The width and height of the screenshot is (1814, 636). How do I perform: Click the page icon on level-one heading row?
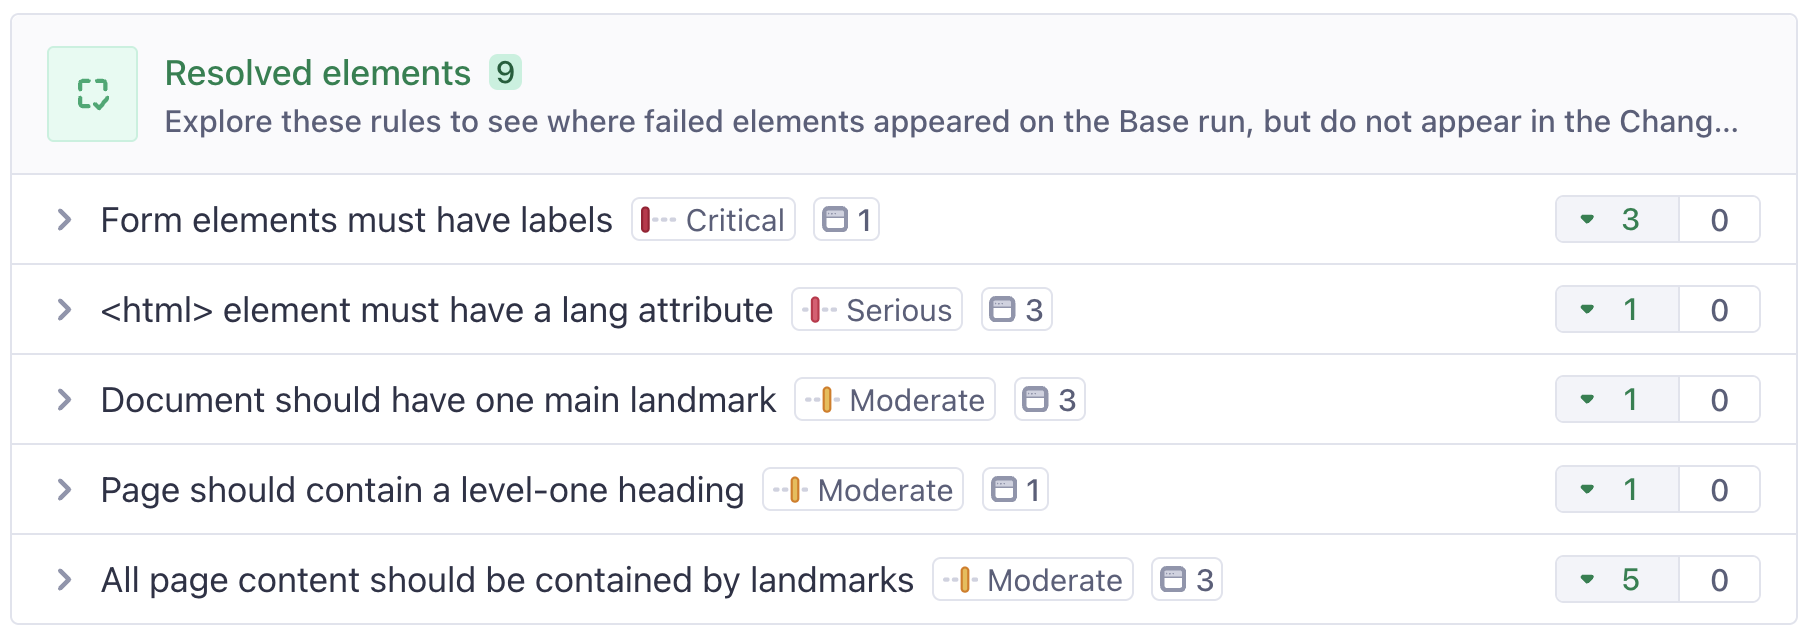coord(1002,489)
